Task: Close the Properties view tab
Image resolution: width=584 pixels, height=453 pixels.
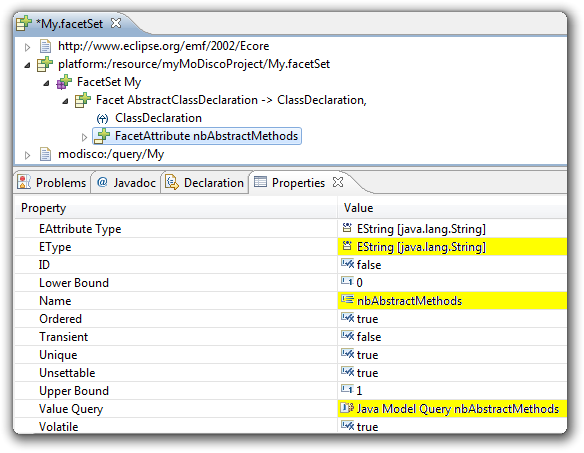Action: tap(338, 182)
